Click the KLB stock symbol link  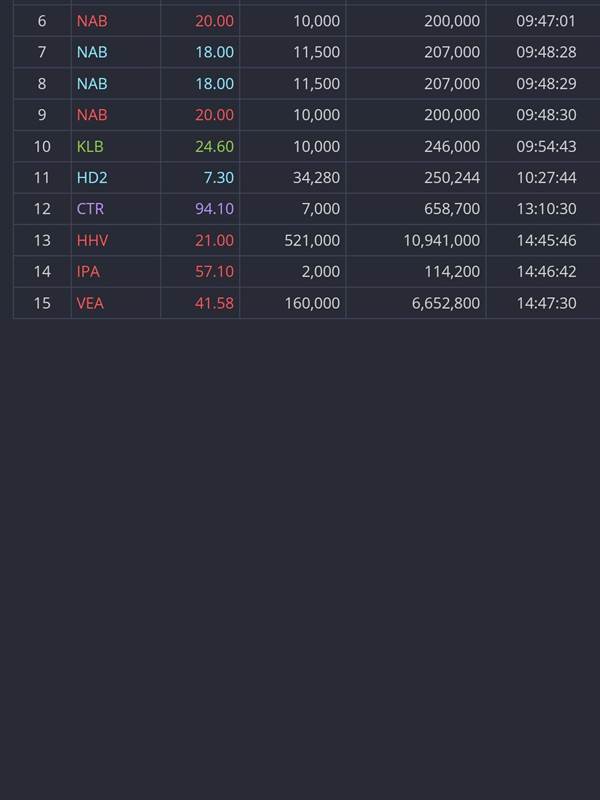[90, 146]
